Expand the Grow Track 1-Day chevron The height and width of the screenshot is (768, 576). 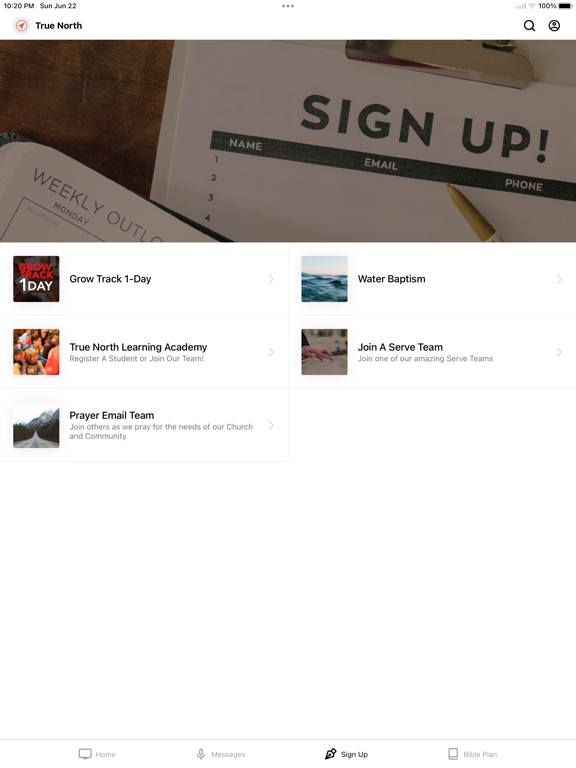[x=271, y=279]
